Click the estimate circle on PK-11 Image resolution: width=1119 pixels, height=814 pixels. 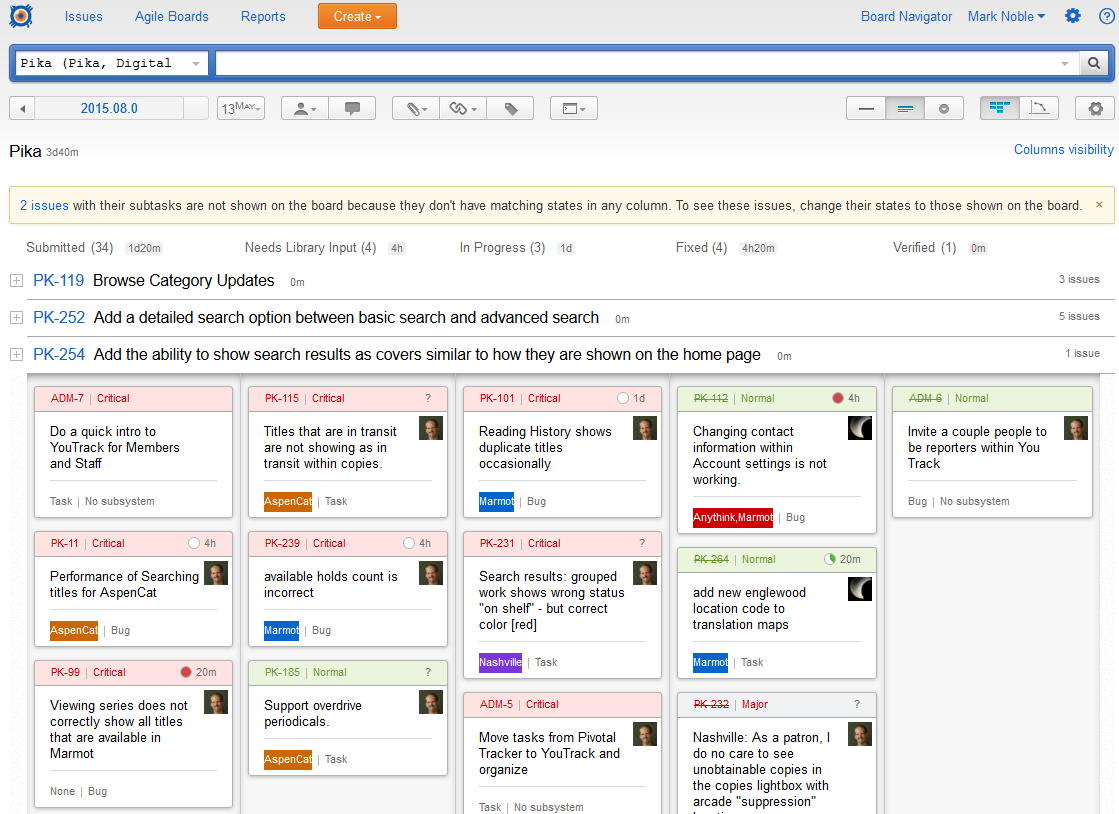coord(194,543)
